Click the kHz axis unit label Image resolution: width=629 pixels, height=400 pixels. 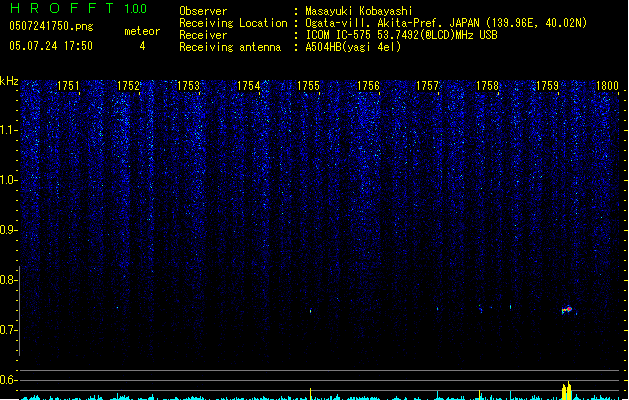pos(9,81)
